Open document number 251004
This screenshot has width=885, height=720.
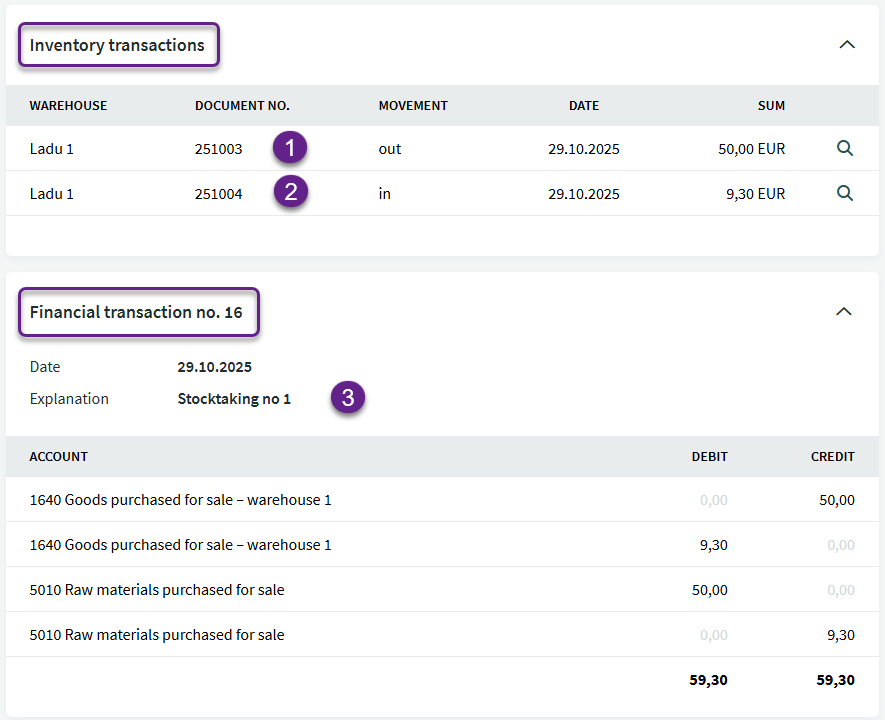click(218, 194)
